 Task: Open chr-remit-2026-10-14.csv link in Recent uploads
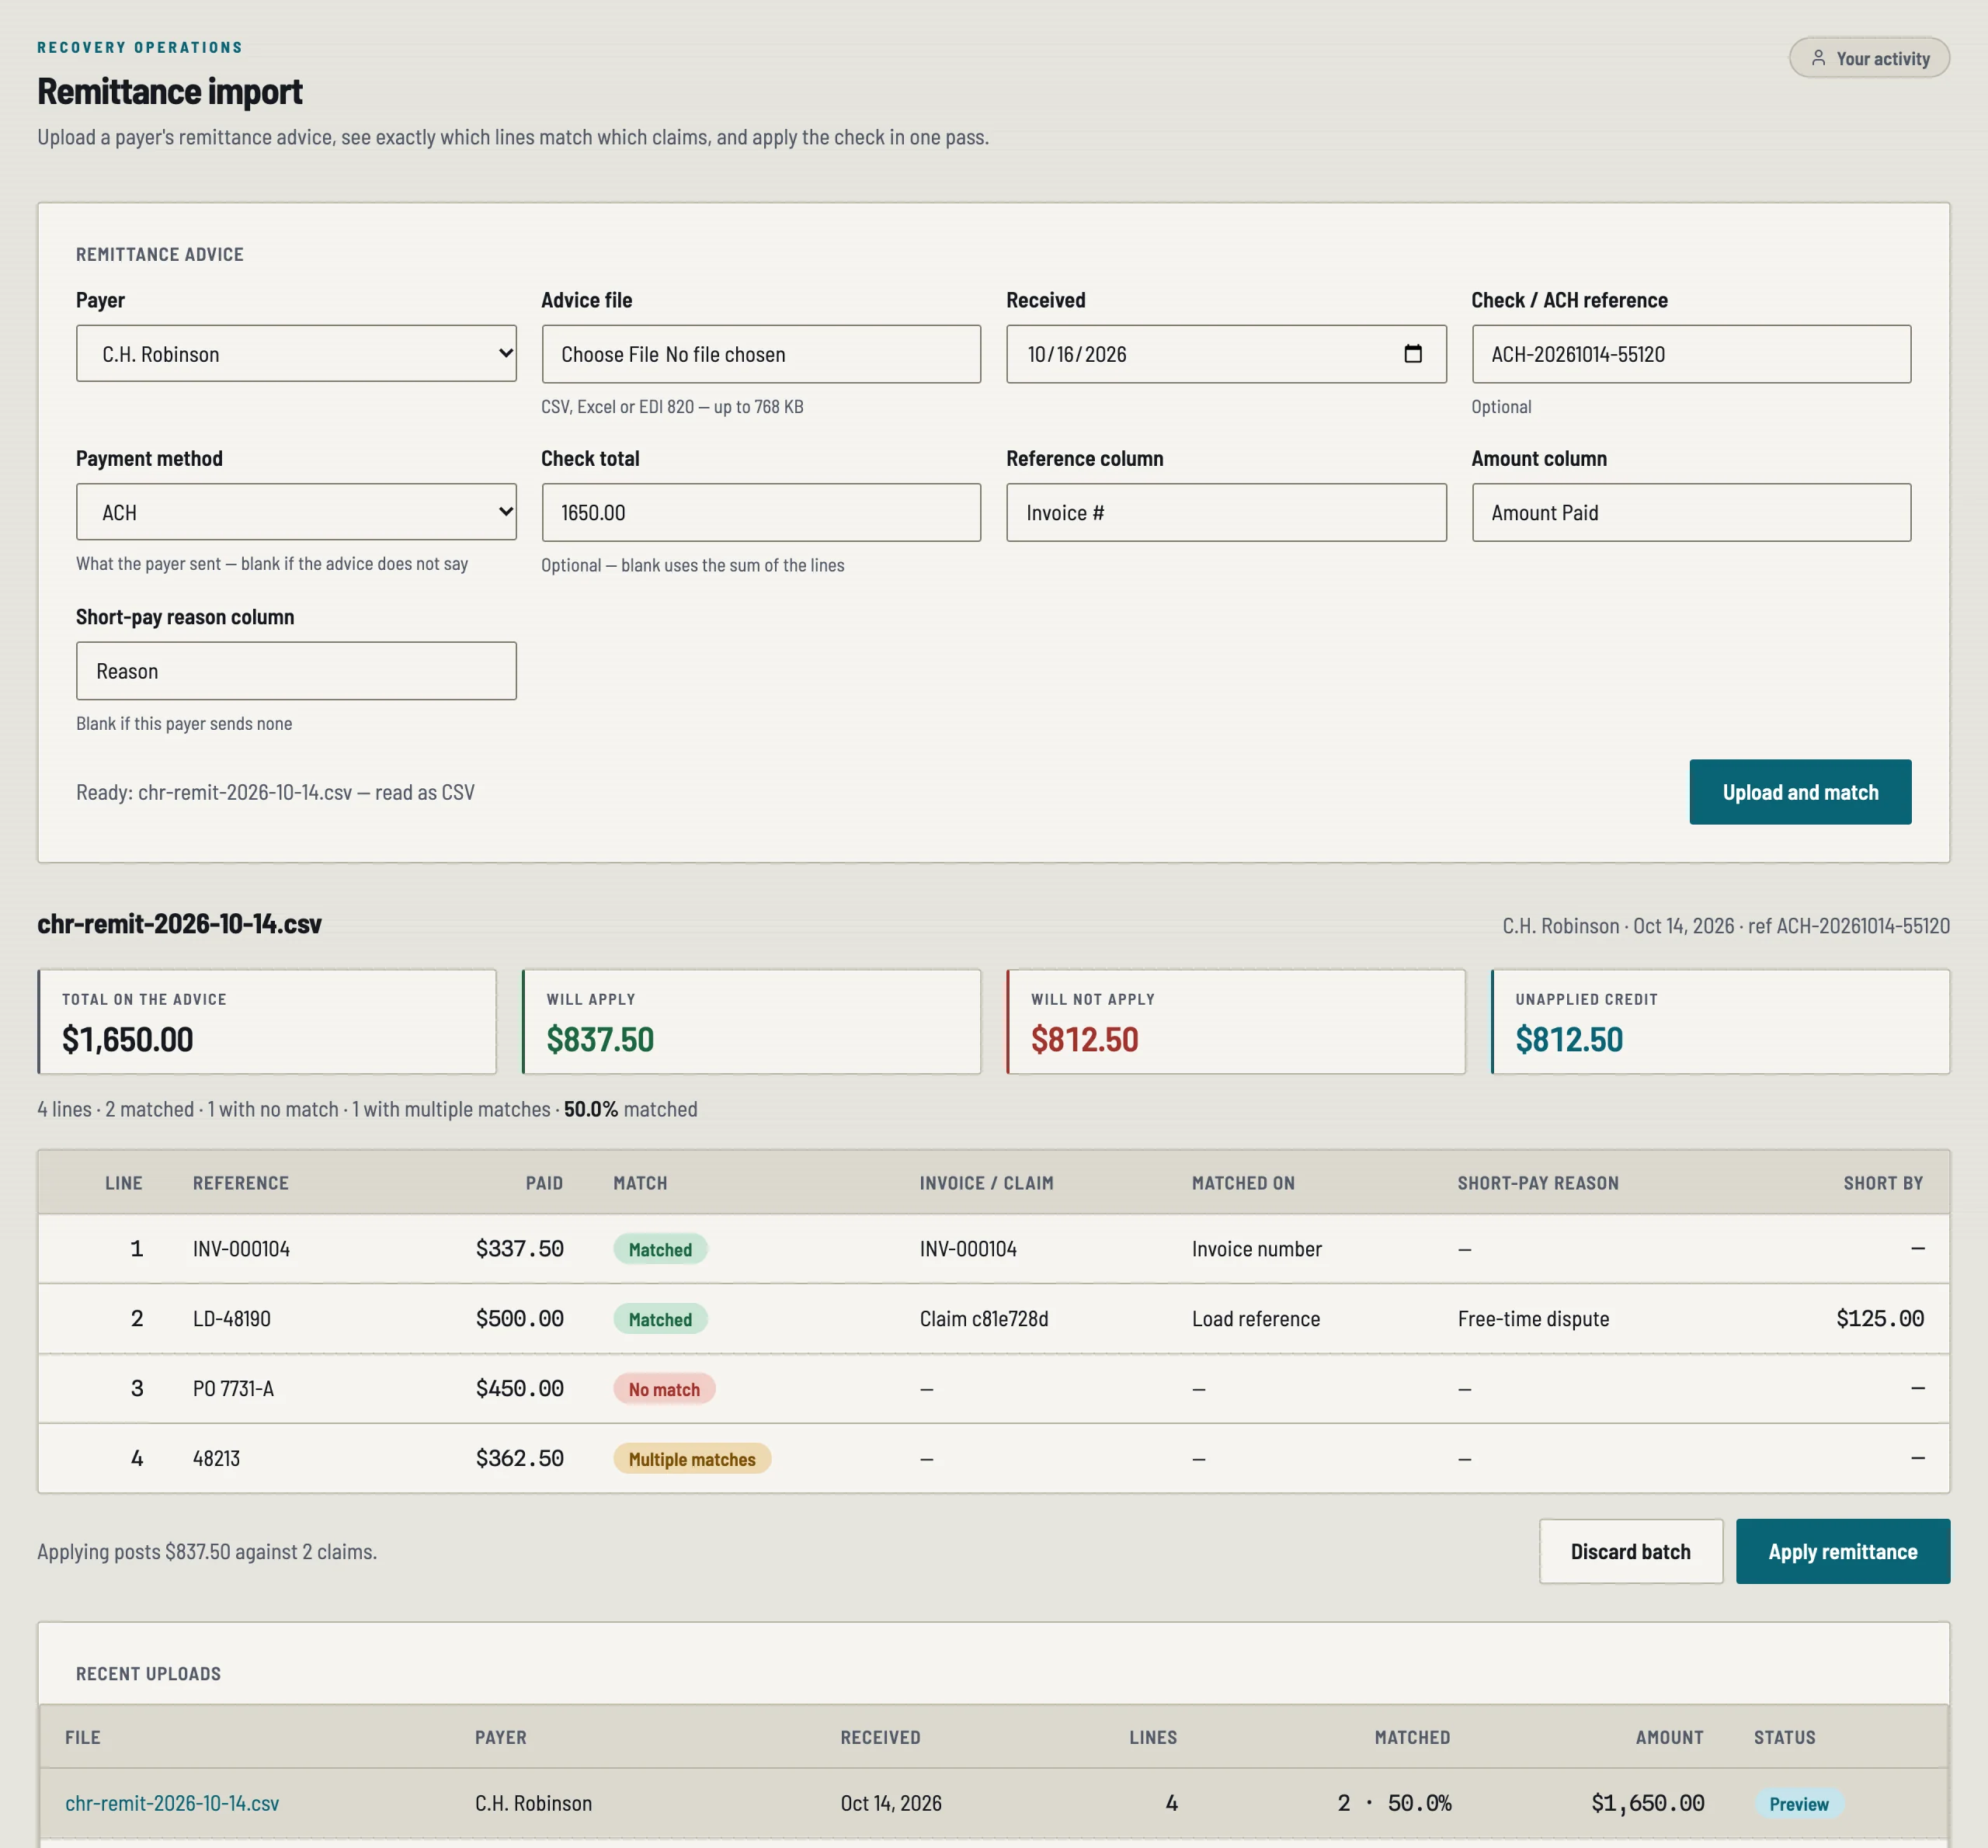tap(172, 1803)
